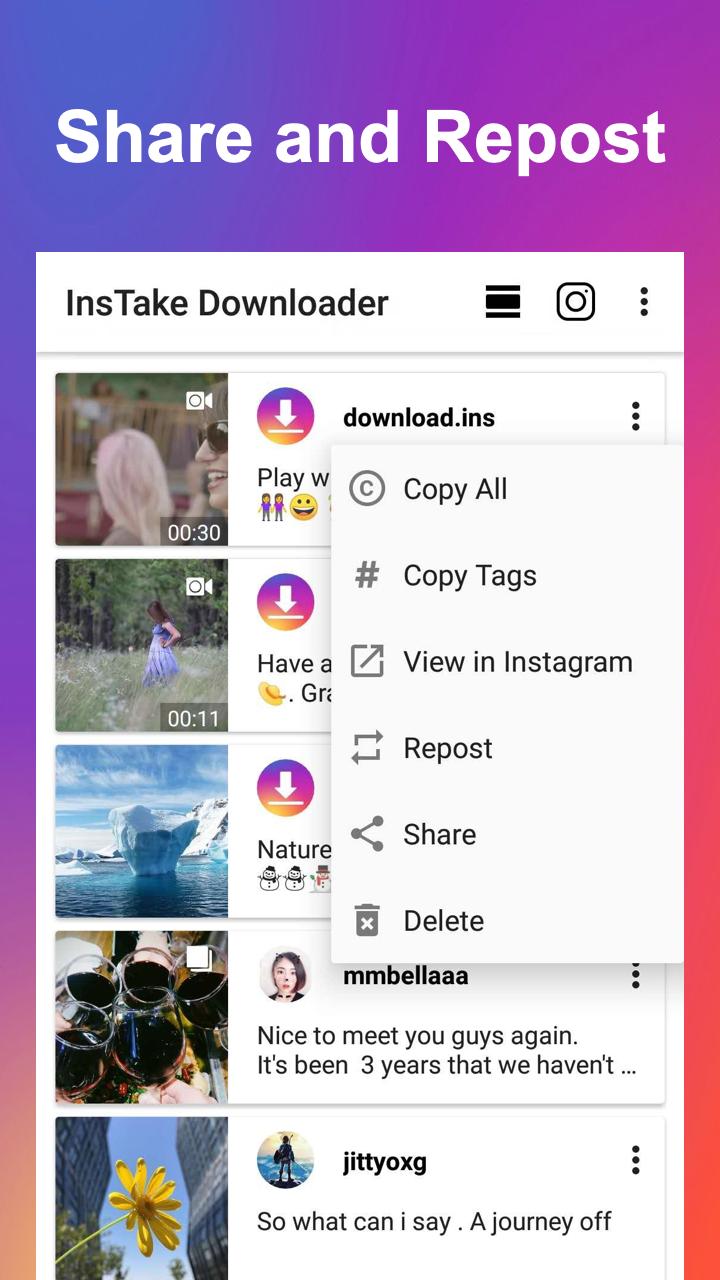720x1280 pixels.
Task: Open the iceberg photo thumbnail
Action: click(x=142, y=831)
